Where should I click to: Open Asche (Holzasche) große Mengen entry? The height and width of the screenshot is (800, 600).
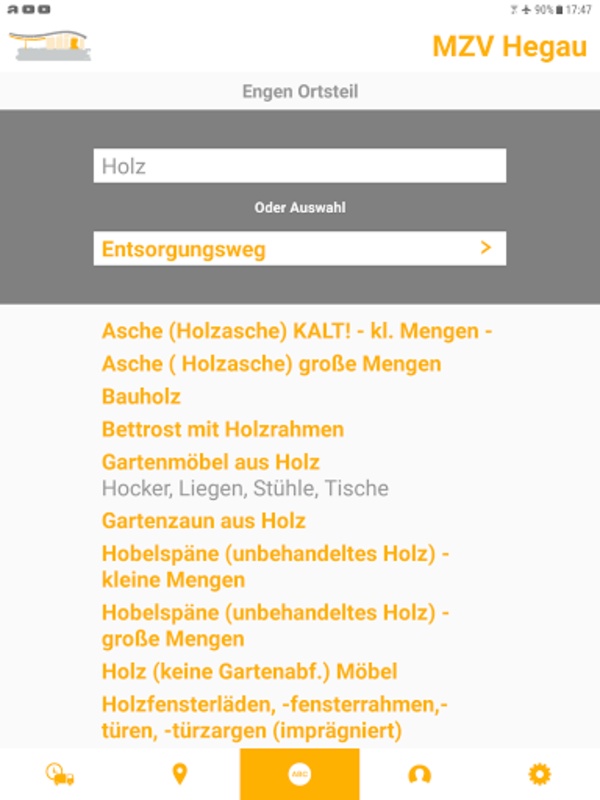[x=271, y=364]
